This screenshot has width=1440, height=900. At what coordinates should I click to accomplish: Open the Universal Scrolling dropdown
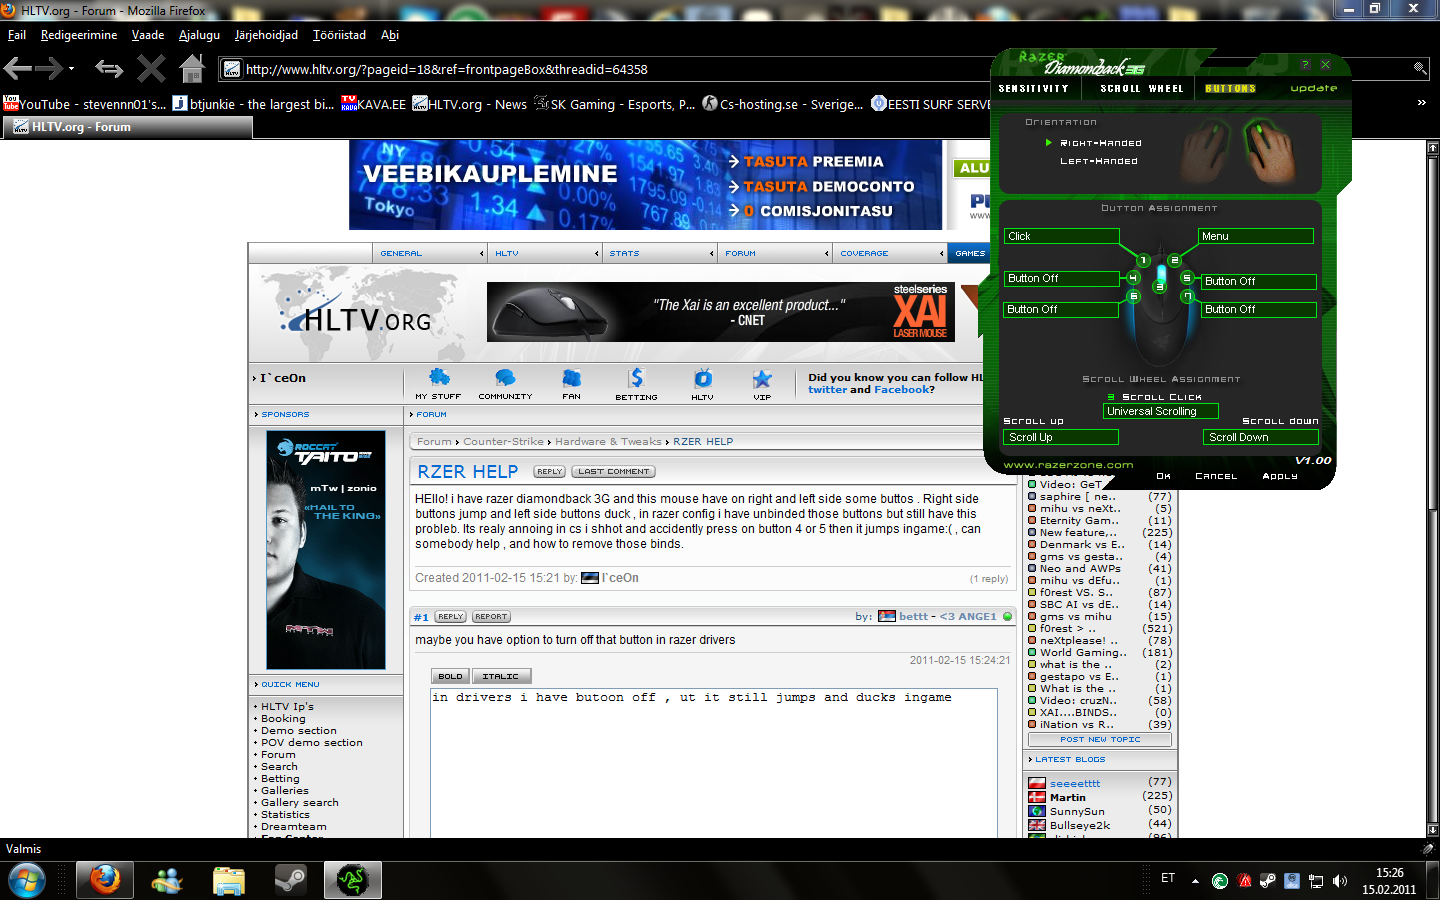click(1161, 411)
